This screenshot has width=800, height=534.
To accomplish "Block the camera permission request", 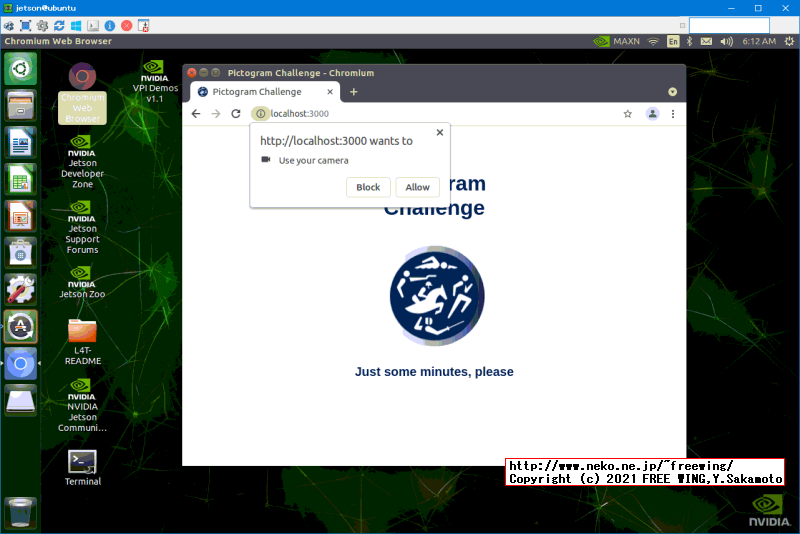I will 368,187.
